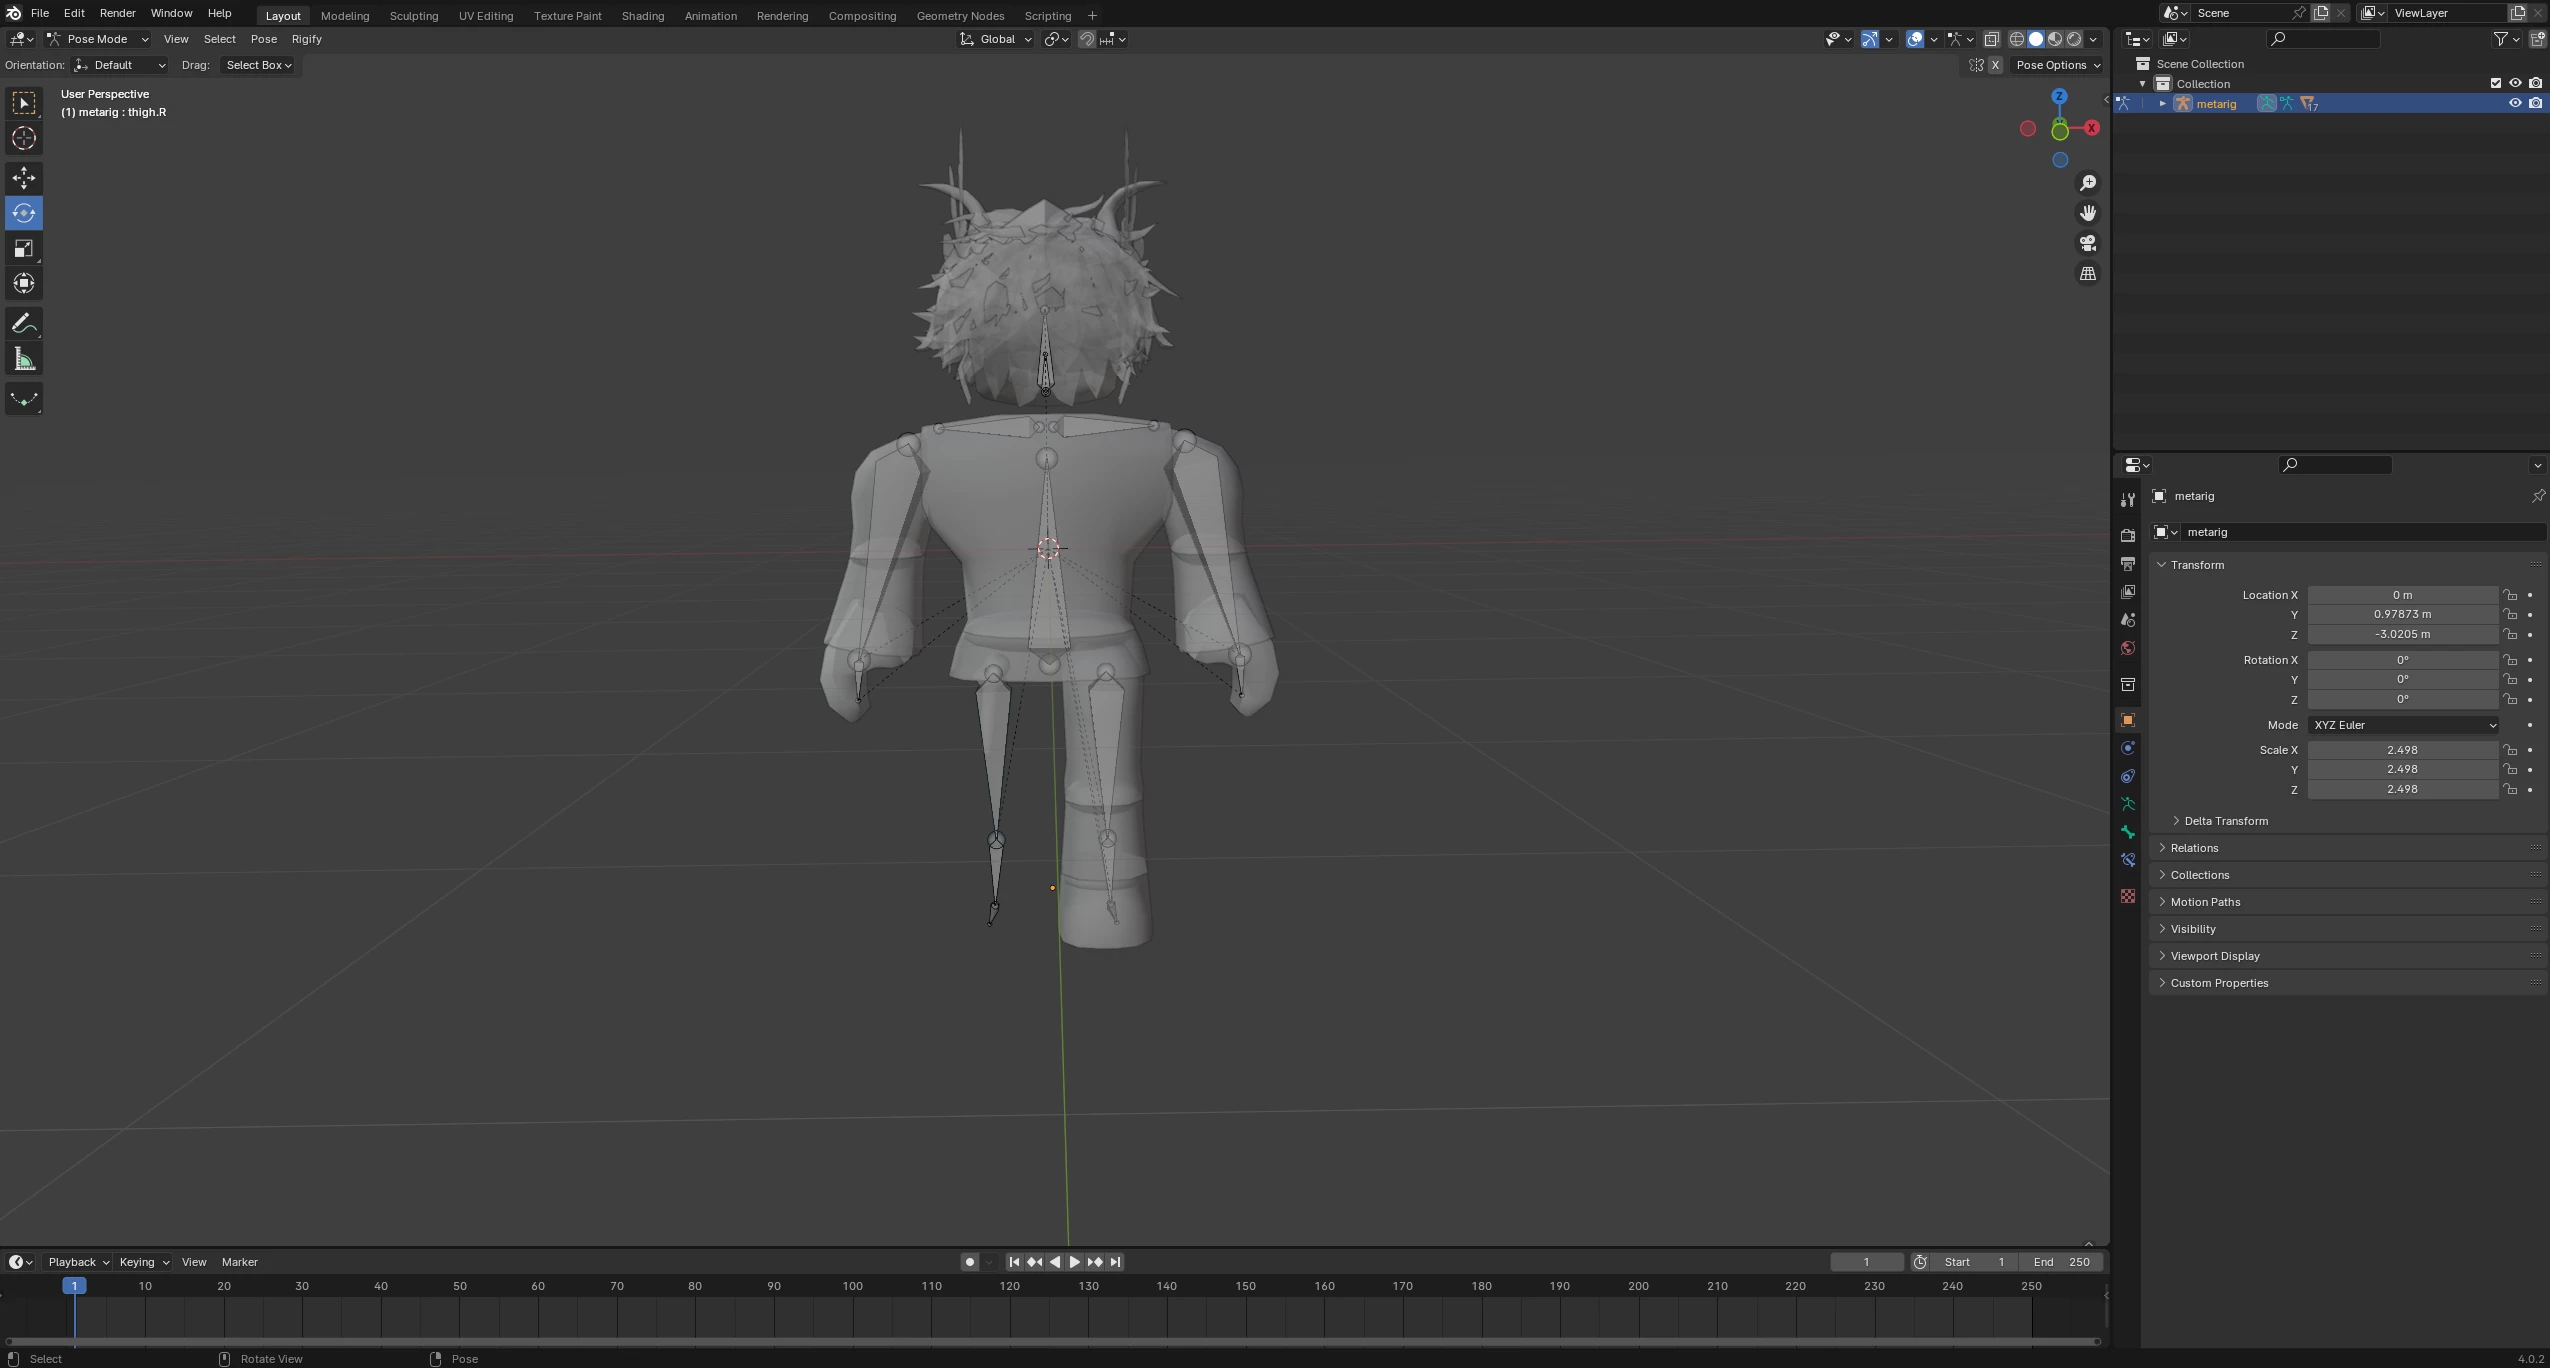Click the Pose Options button
Screen dimensions: 2550x1368
pos(2057,65)
